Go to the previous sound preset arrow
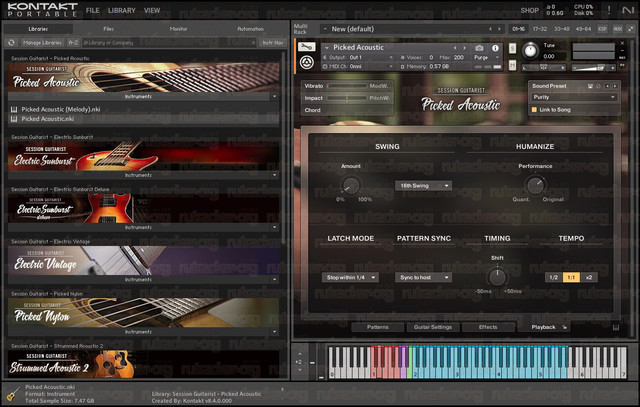Screen dimensions: 640x407 click(607, 86)
